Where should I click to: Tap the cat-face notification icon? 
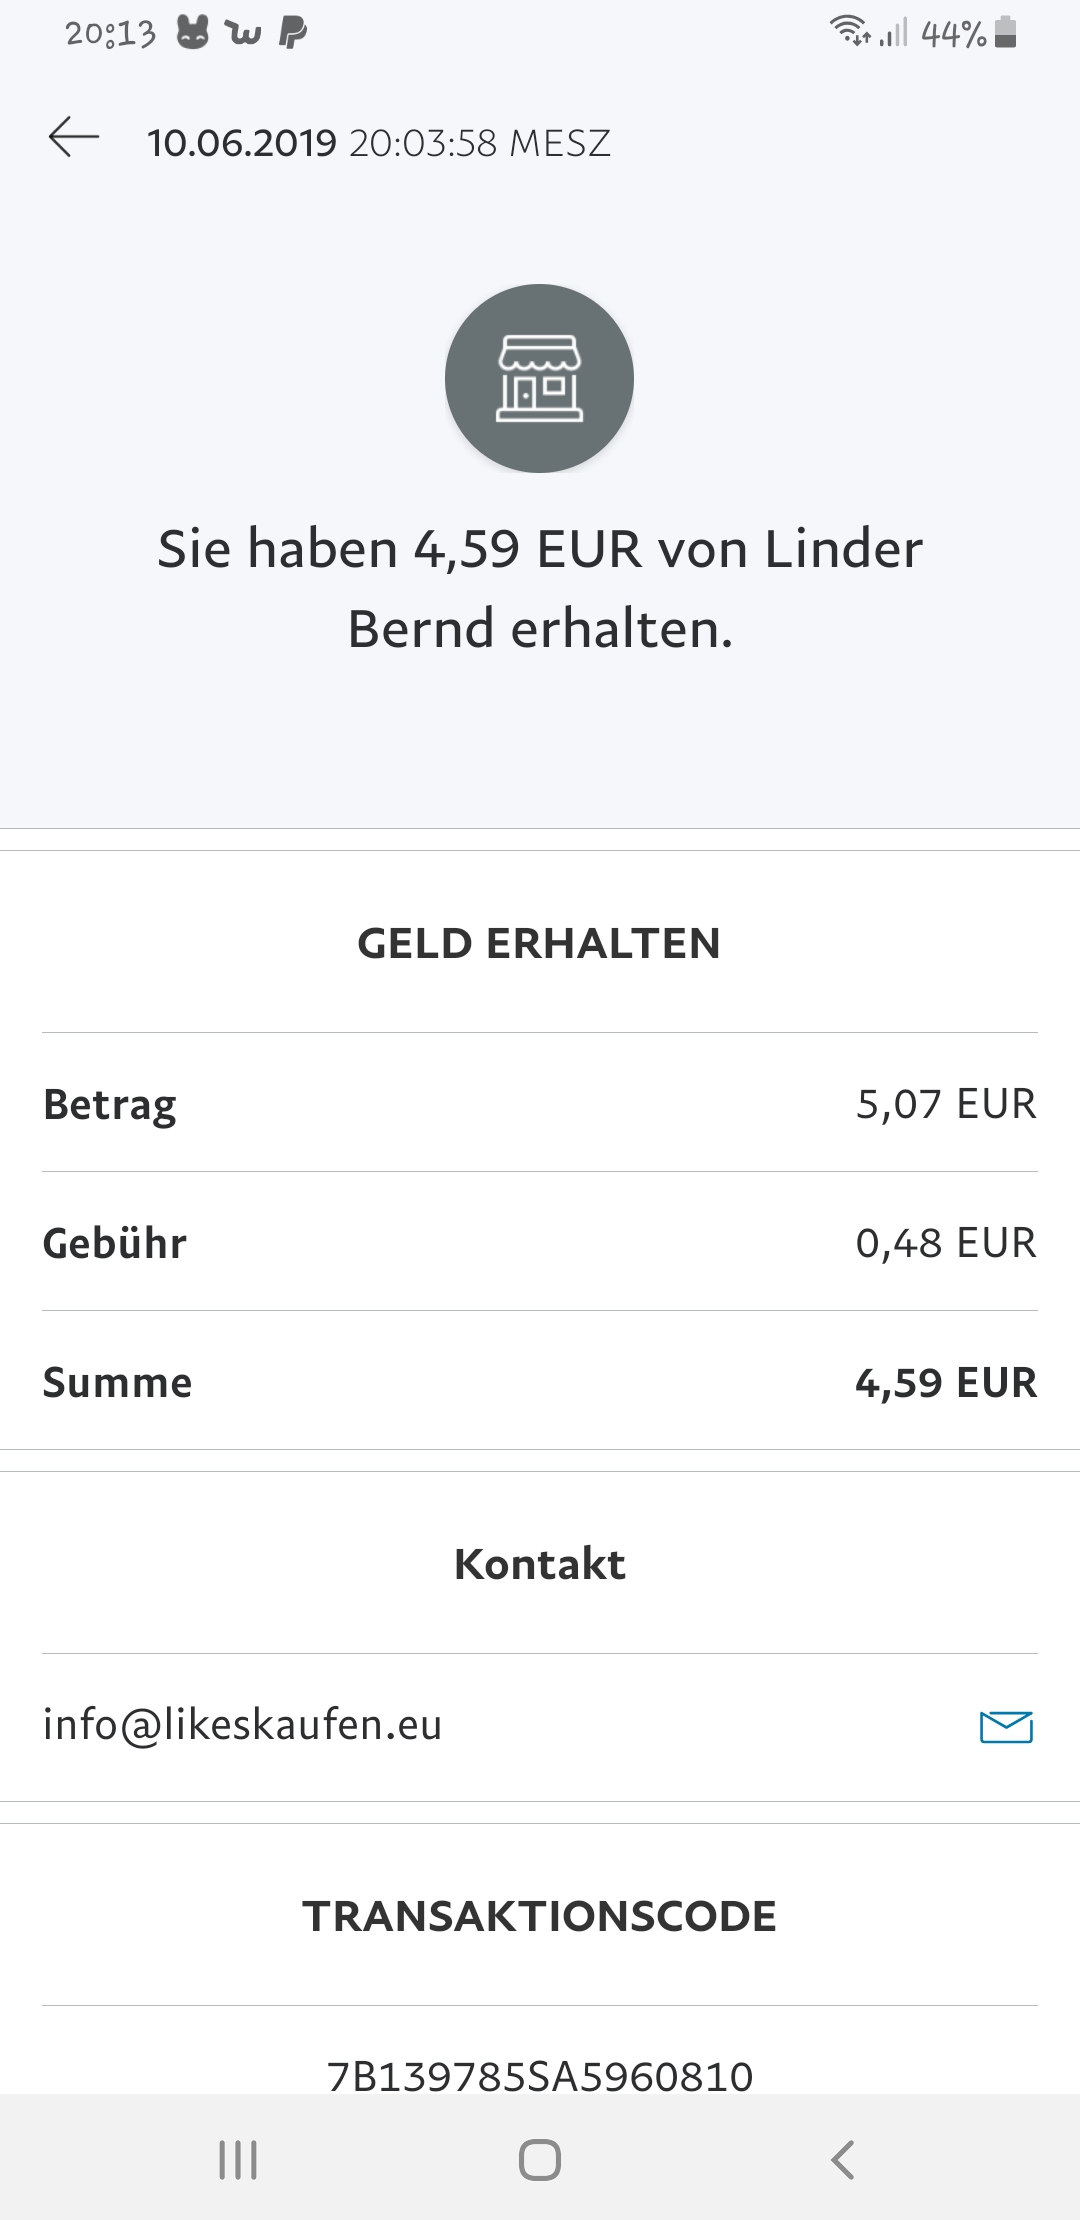coord(193,34)
